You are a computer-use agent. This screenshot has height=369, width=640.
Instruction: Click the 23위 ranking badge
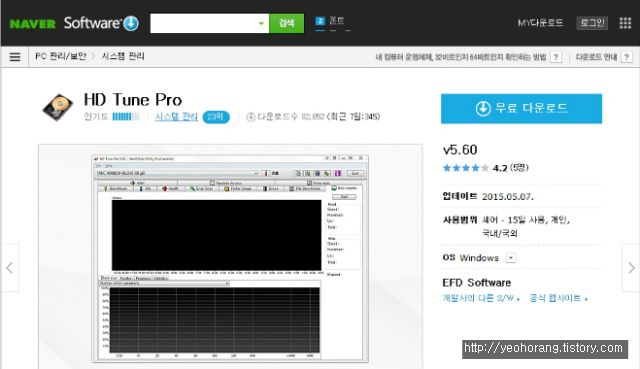click(x=216, y=117)
